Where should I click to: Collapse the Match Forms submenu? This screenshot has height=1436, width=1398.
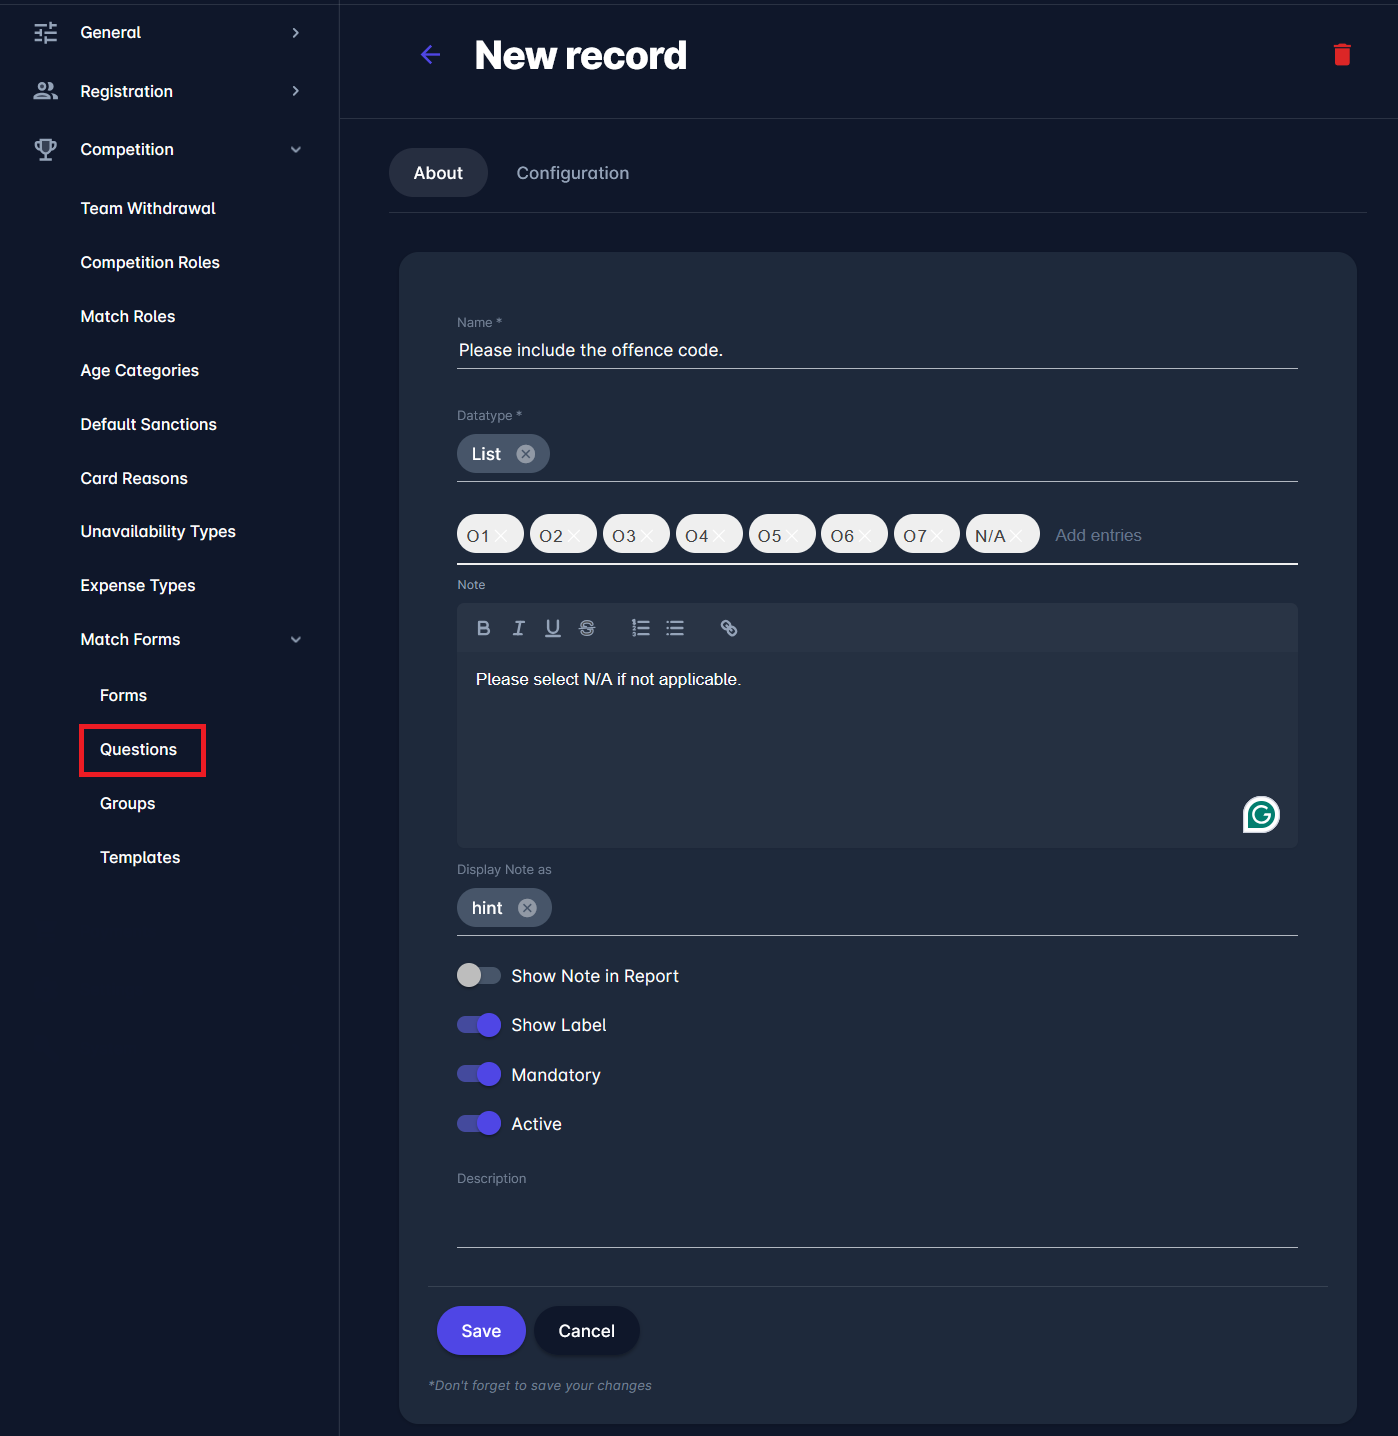(295, 640)
